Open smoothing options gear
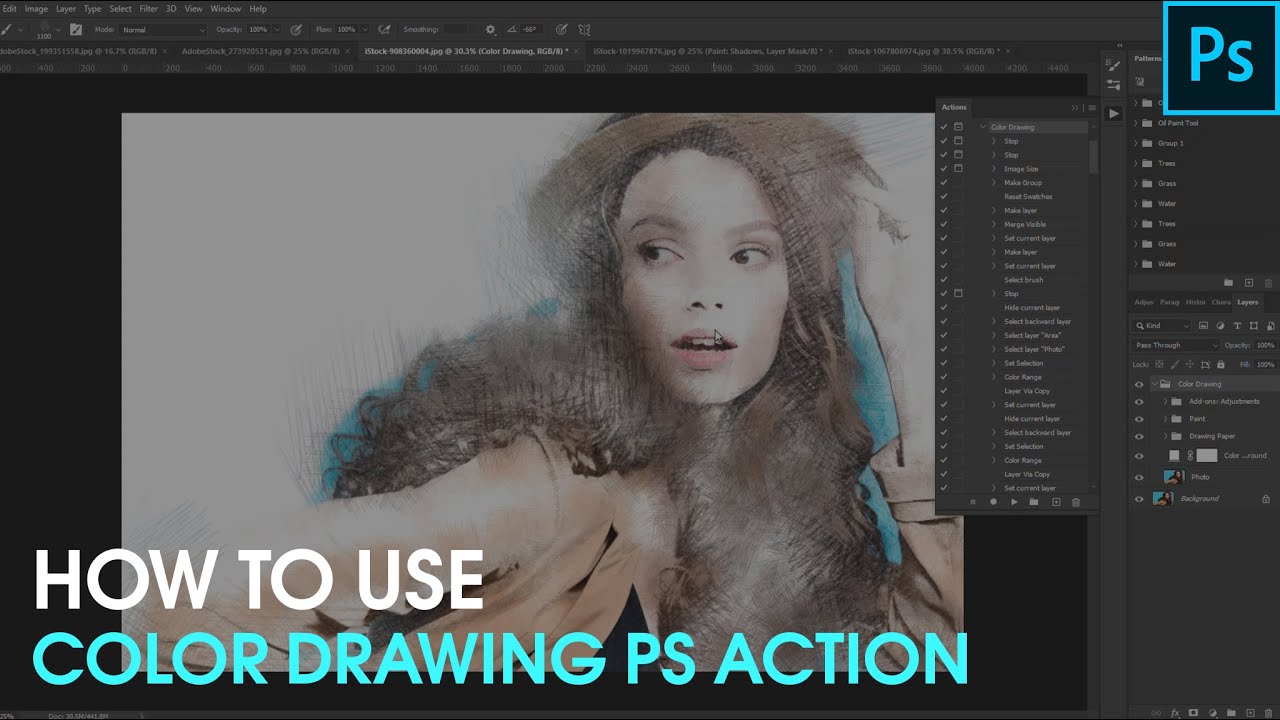 pos(490,30)
